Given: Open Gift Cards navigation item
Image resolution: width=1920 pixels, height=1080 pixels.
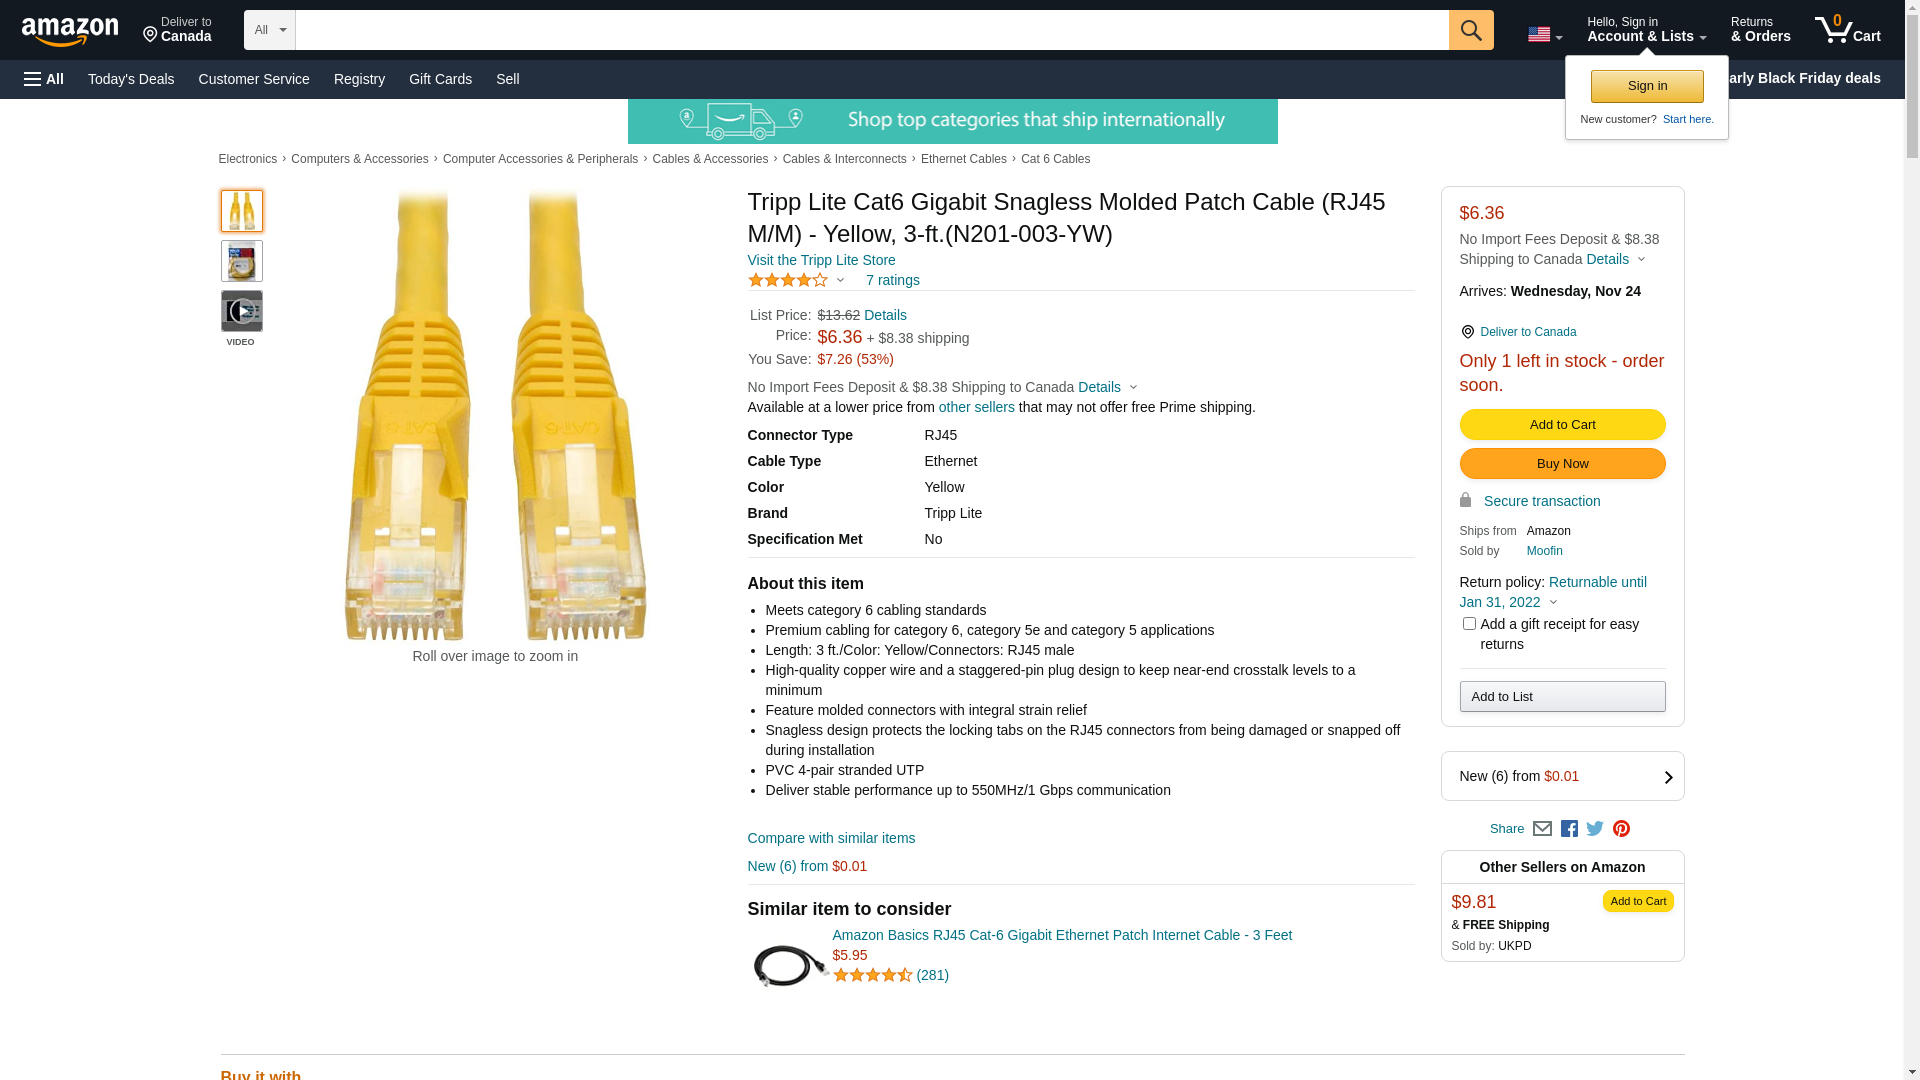Looking at the screenshot, I should click(x=440, y=79).
